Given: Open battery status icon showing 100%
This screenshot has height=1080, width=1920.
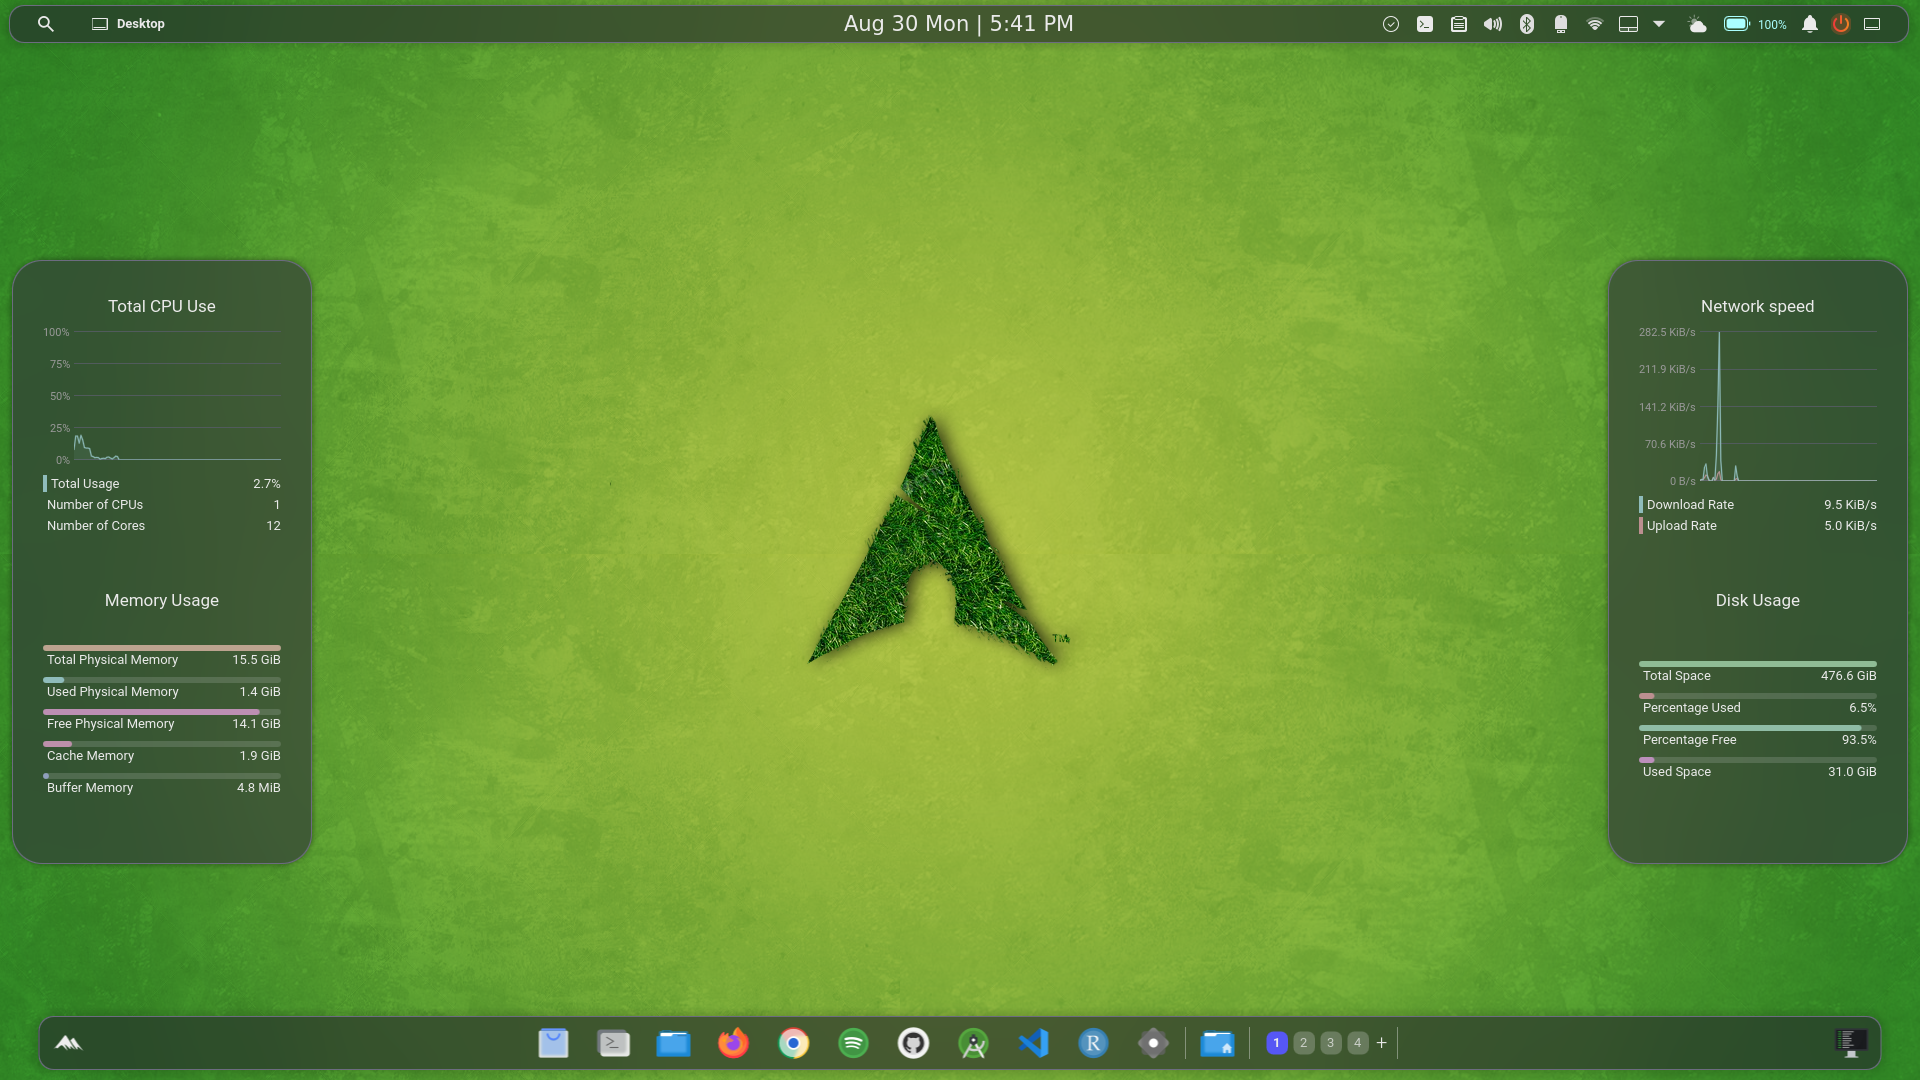Looking at the screenshot, I should [x=1755, y=24].
